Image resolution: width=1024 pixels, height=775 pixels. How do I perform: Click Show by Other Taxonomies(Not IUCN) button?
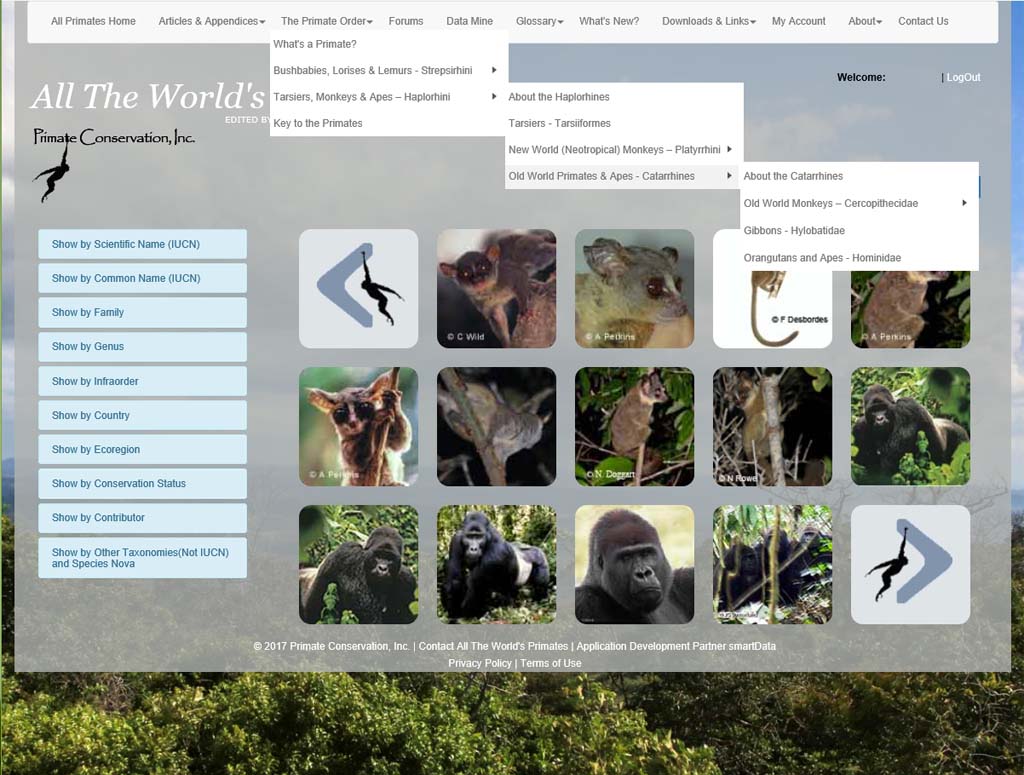142,558
